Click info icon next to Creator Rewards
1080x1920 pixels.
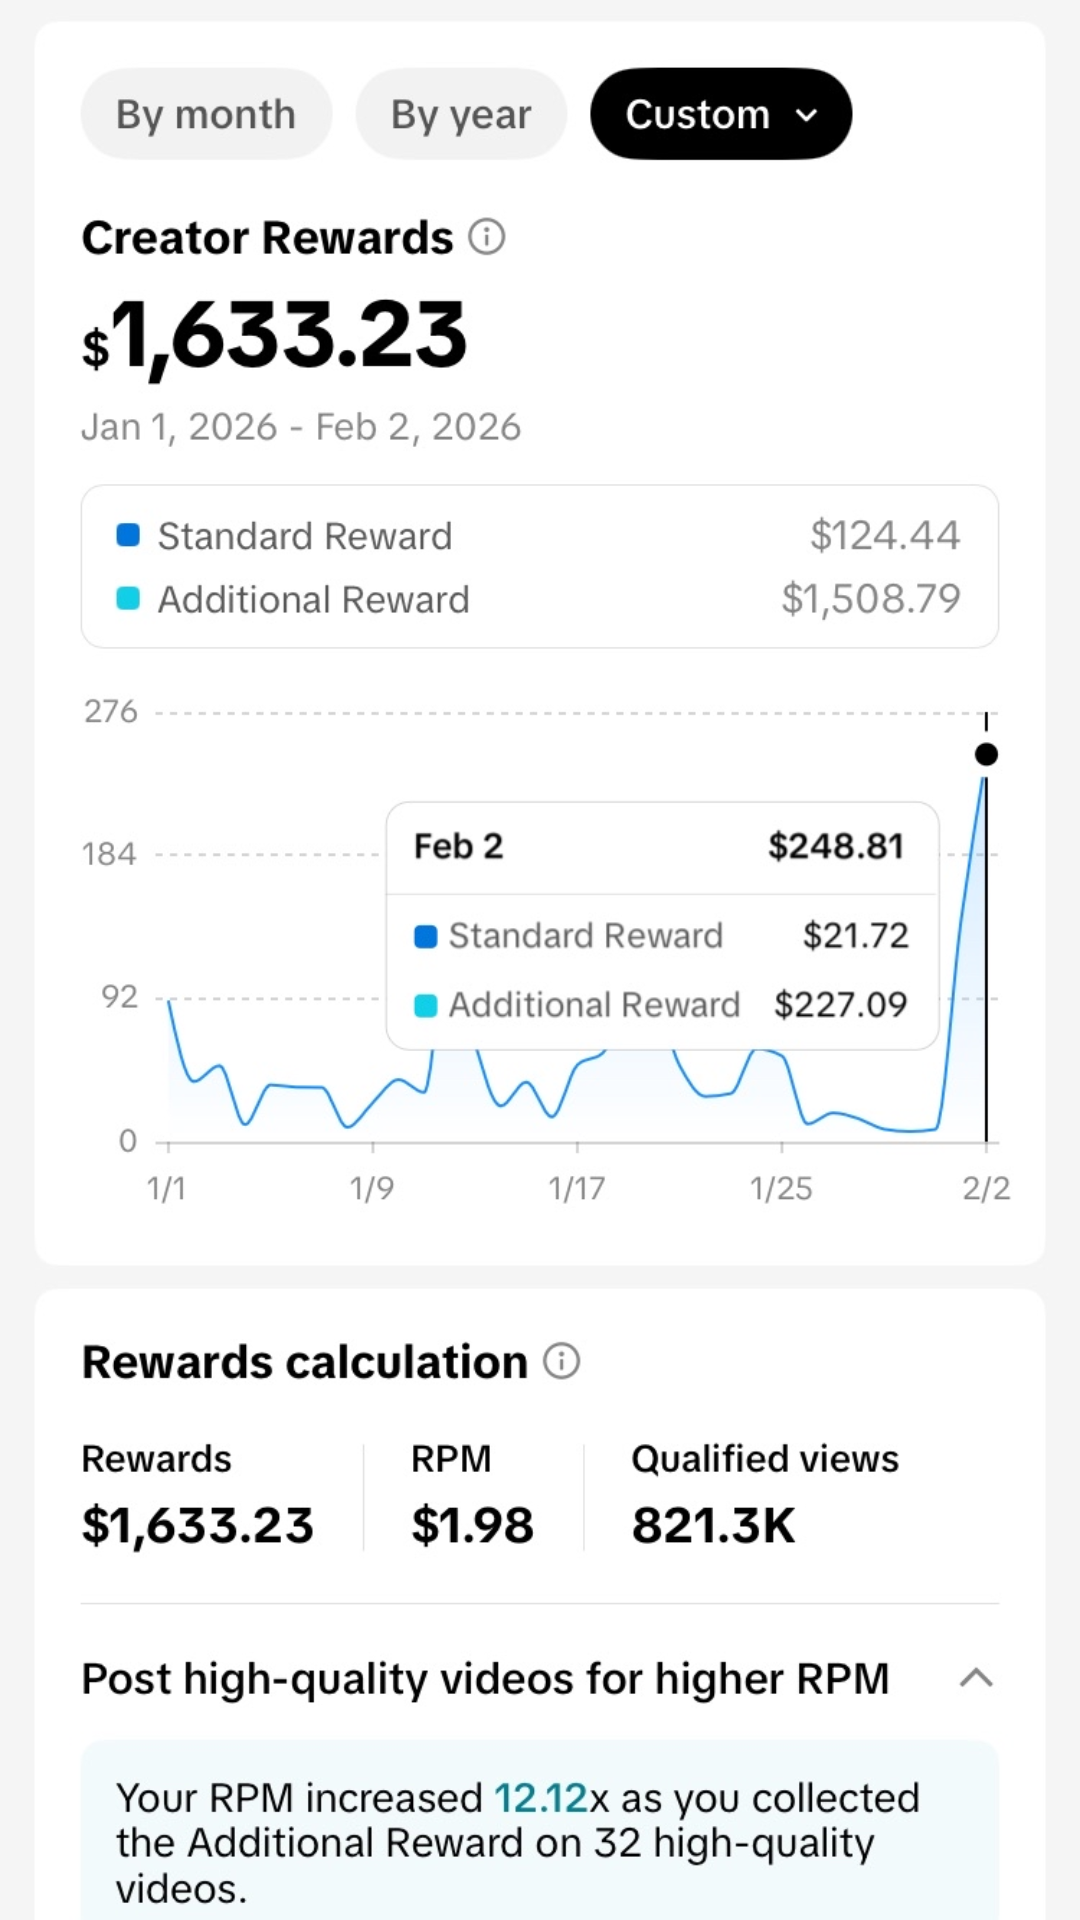coord(487,238)
